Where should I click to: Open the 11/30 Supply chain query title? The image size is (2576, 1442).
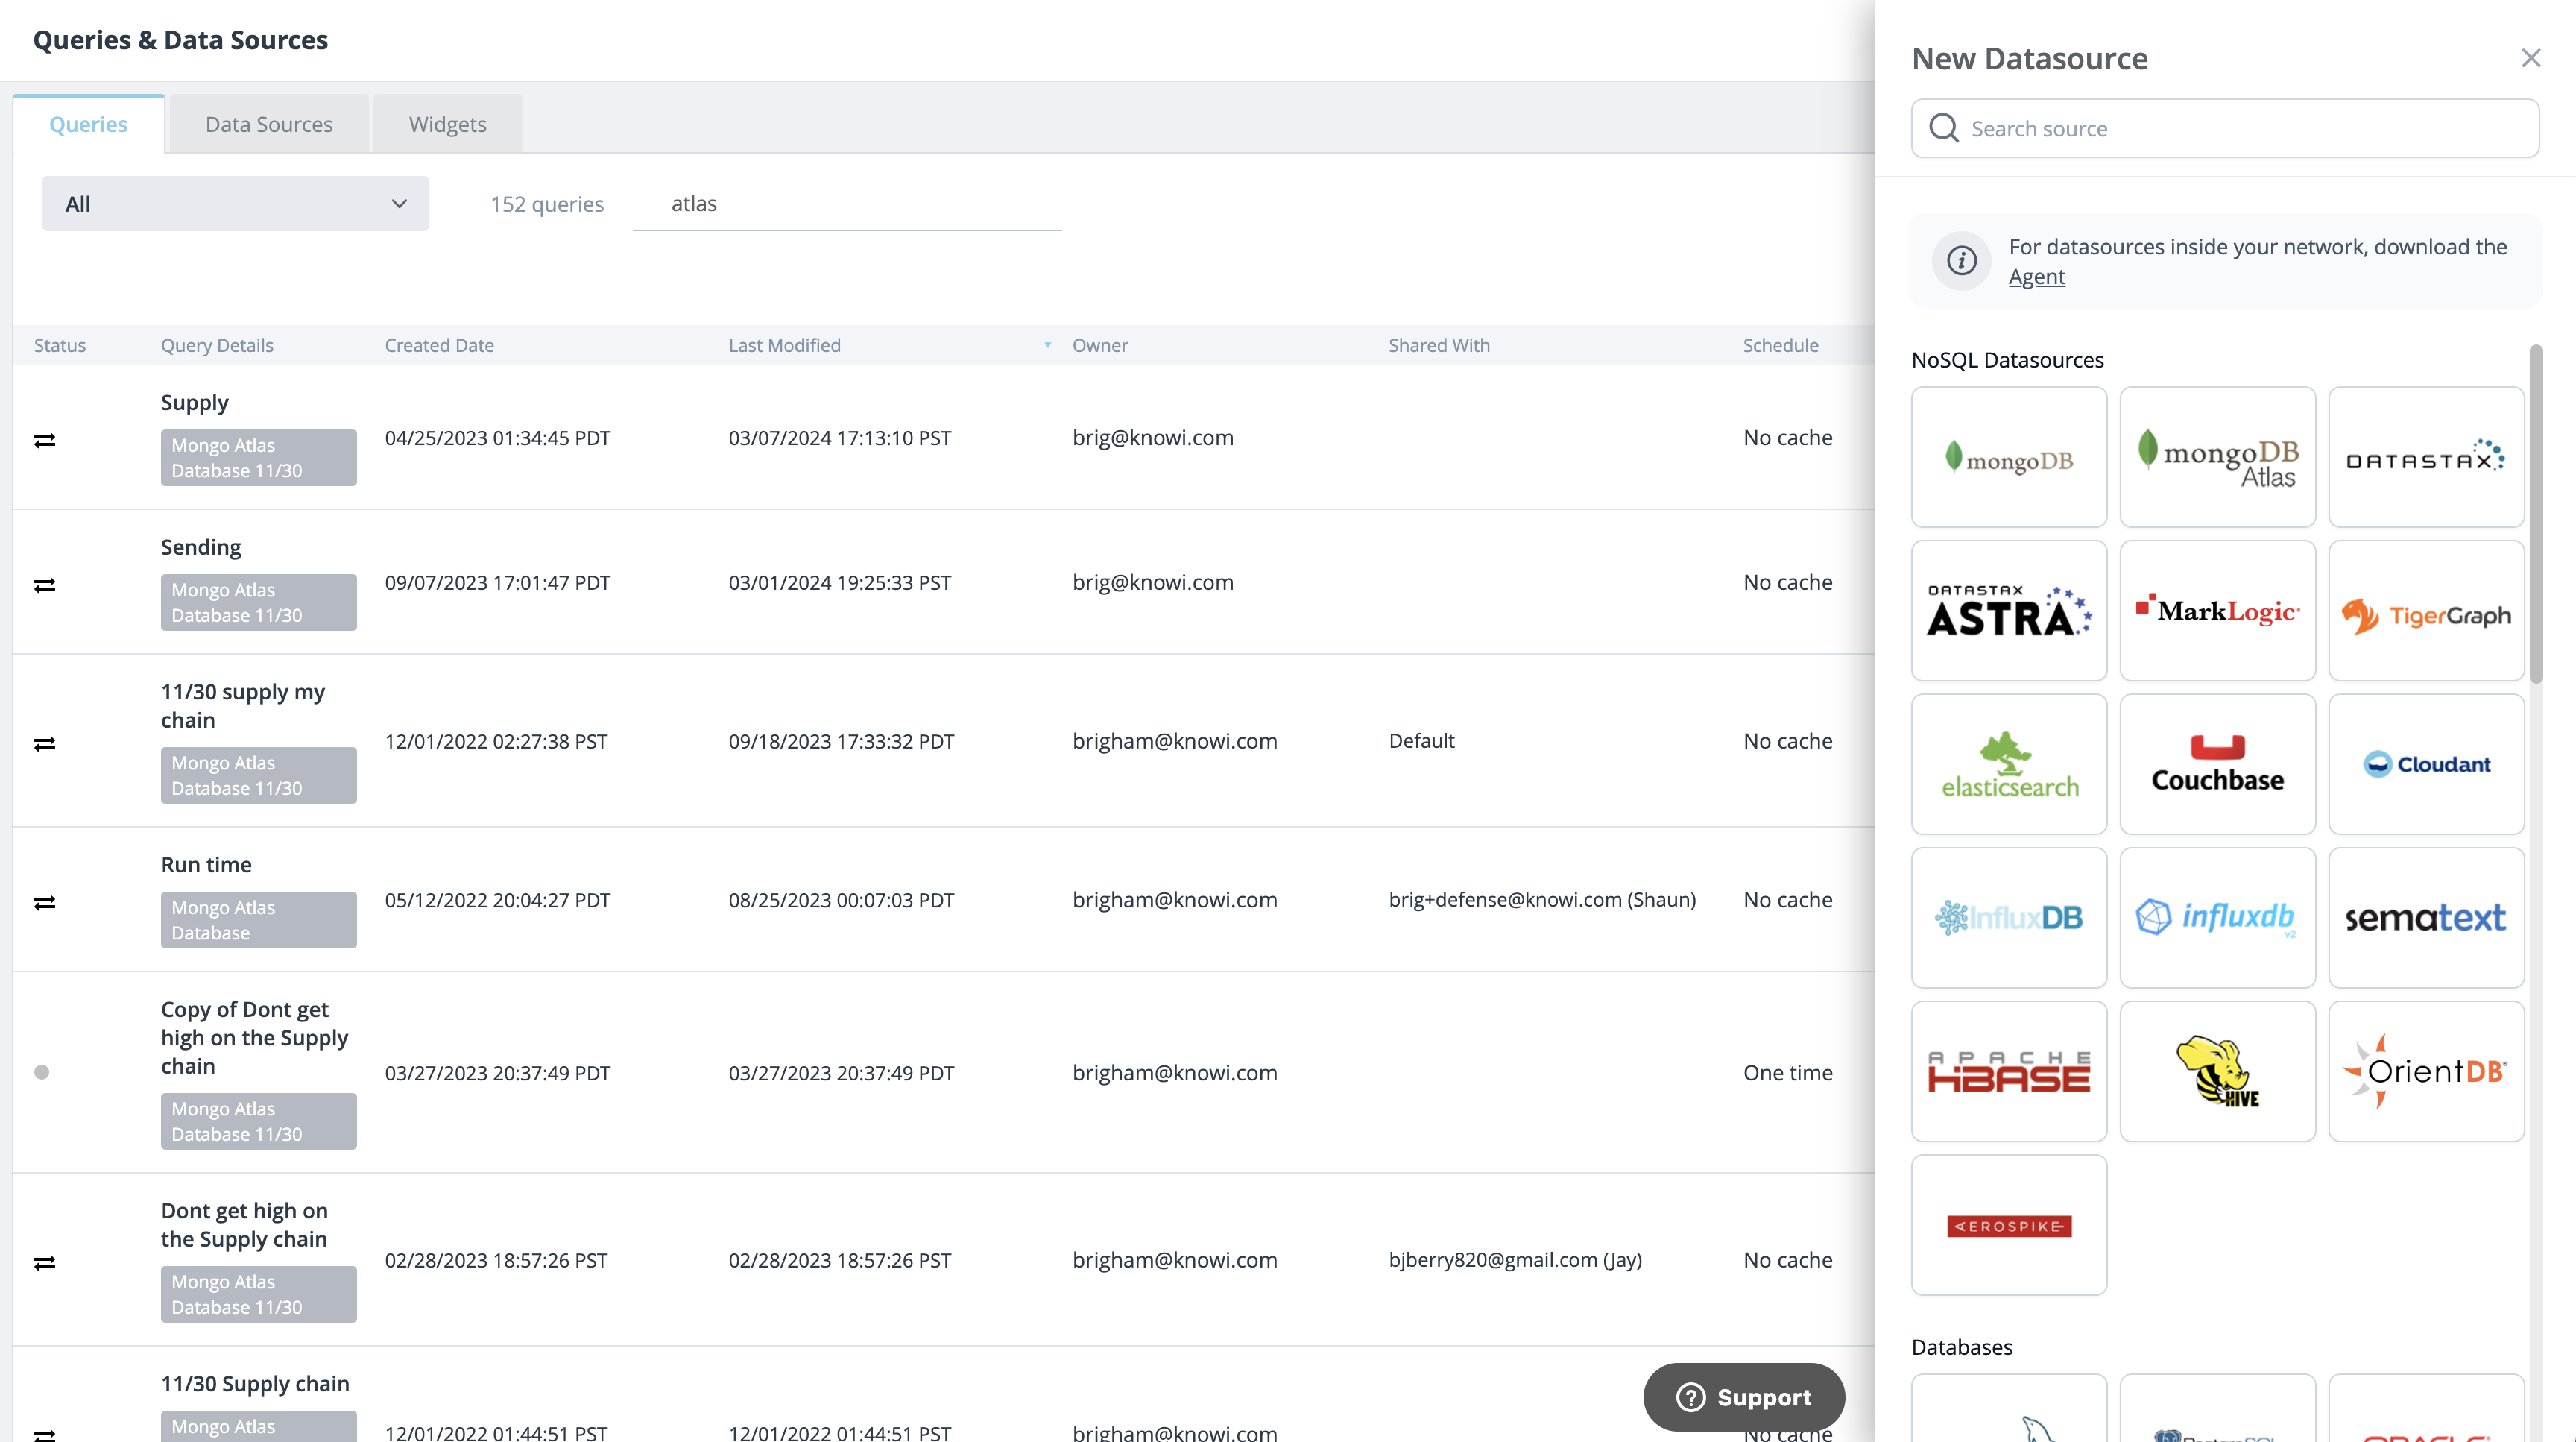(x=255, y=1383)
